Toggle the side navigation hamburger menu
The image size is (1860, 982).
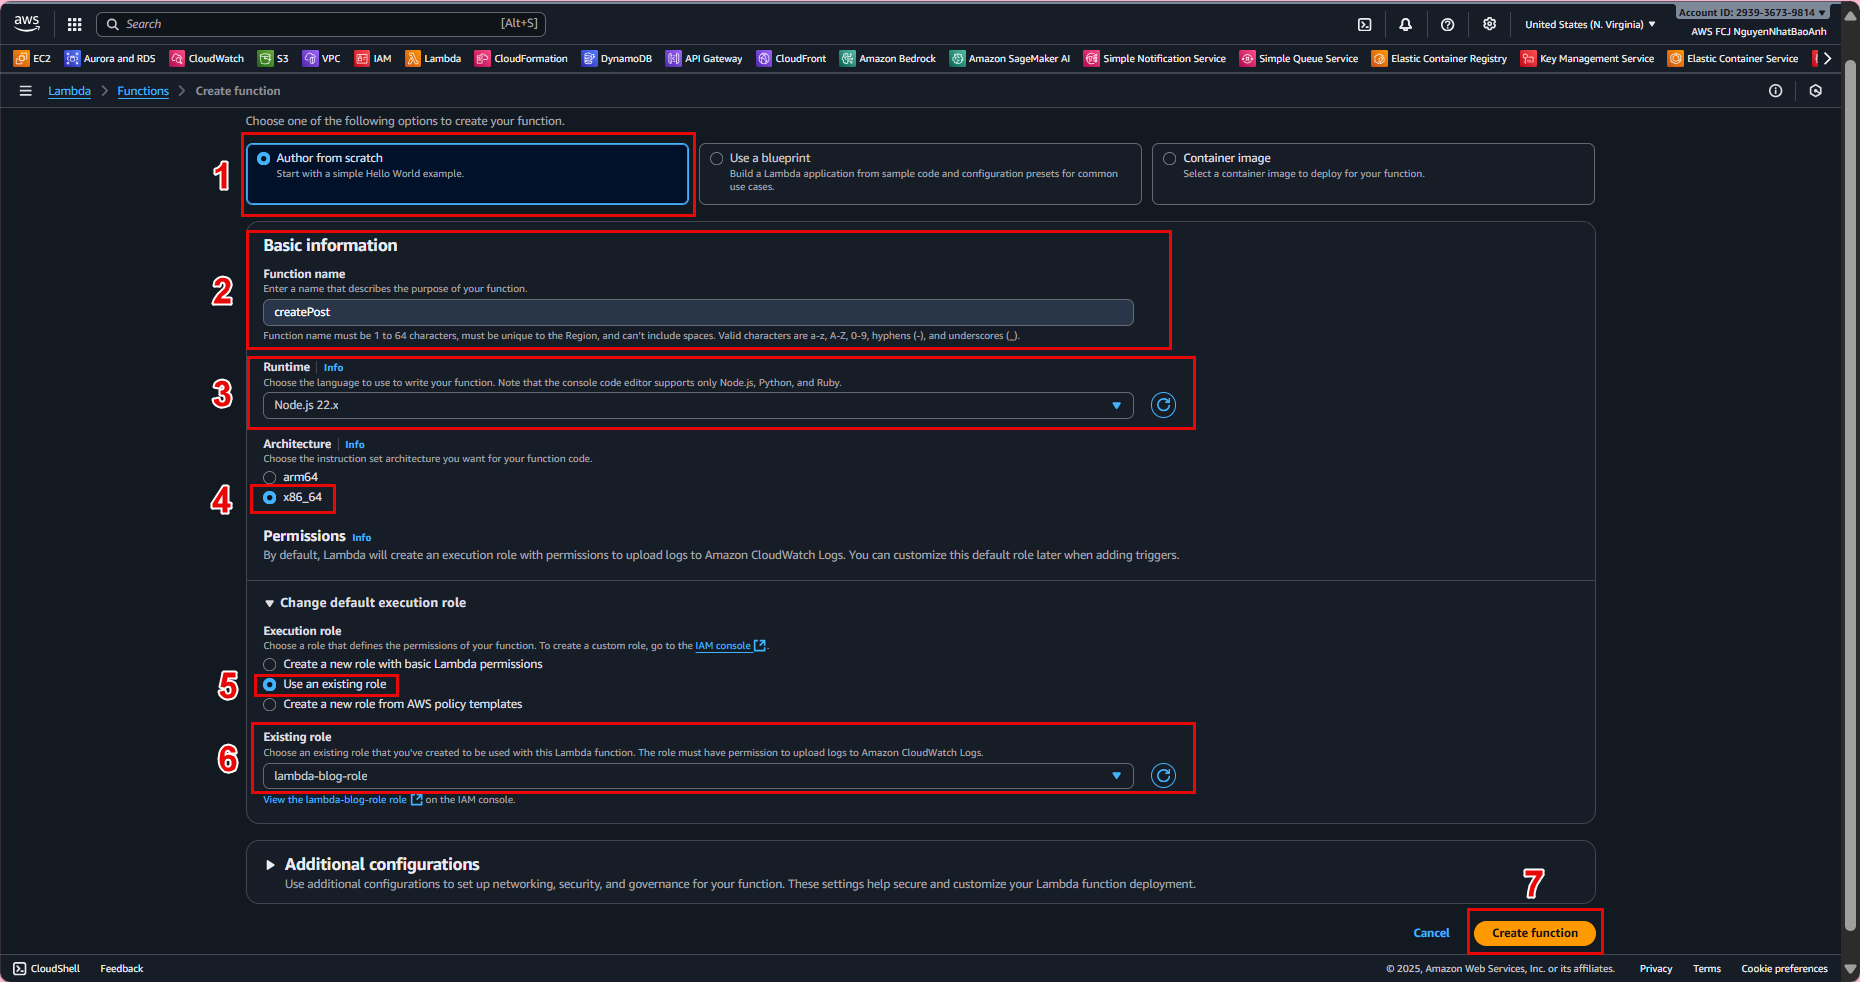(25, 91)
